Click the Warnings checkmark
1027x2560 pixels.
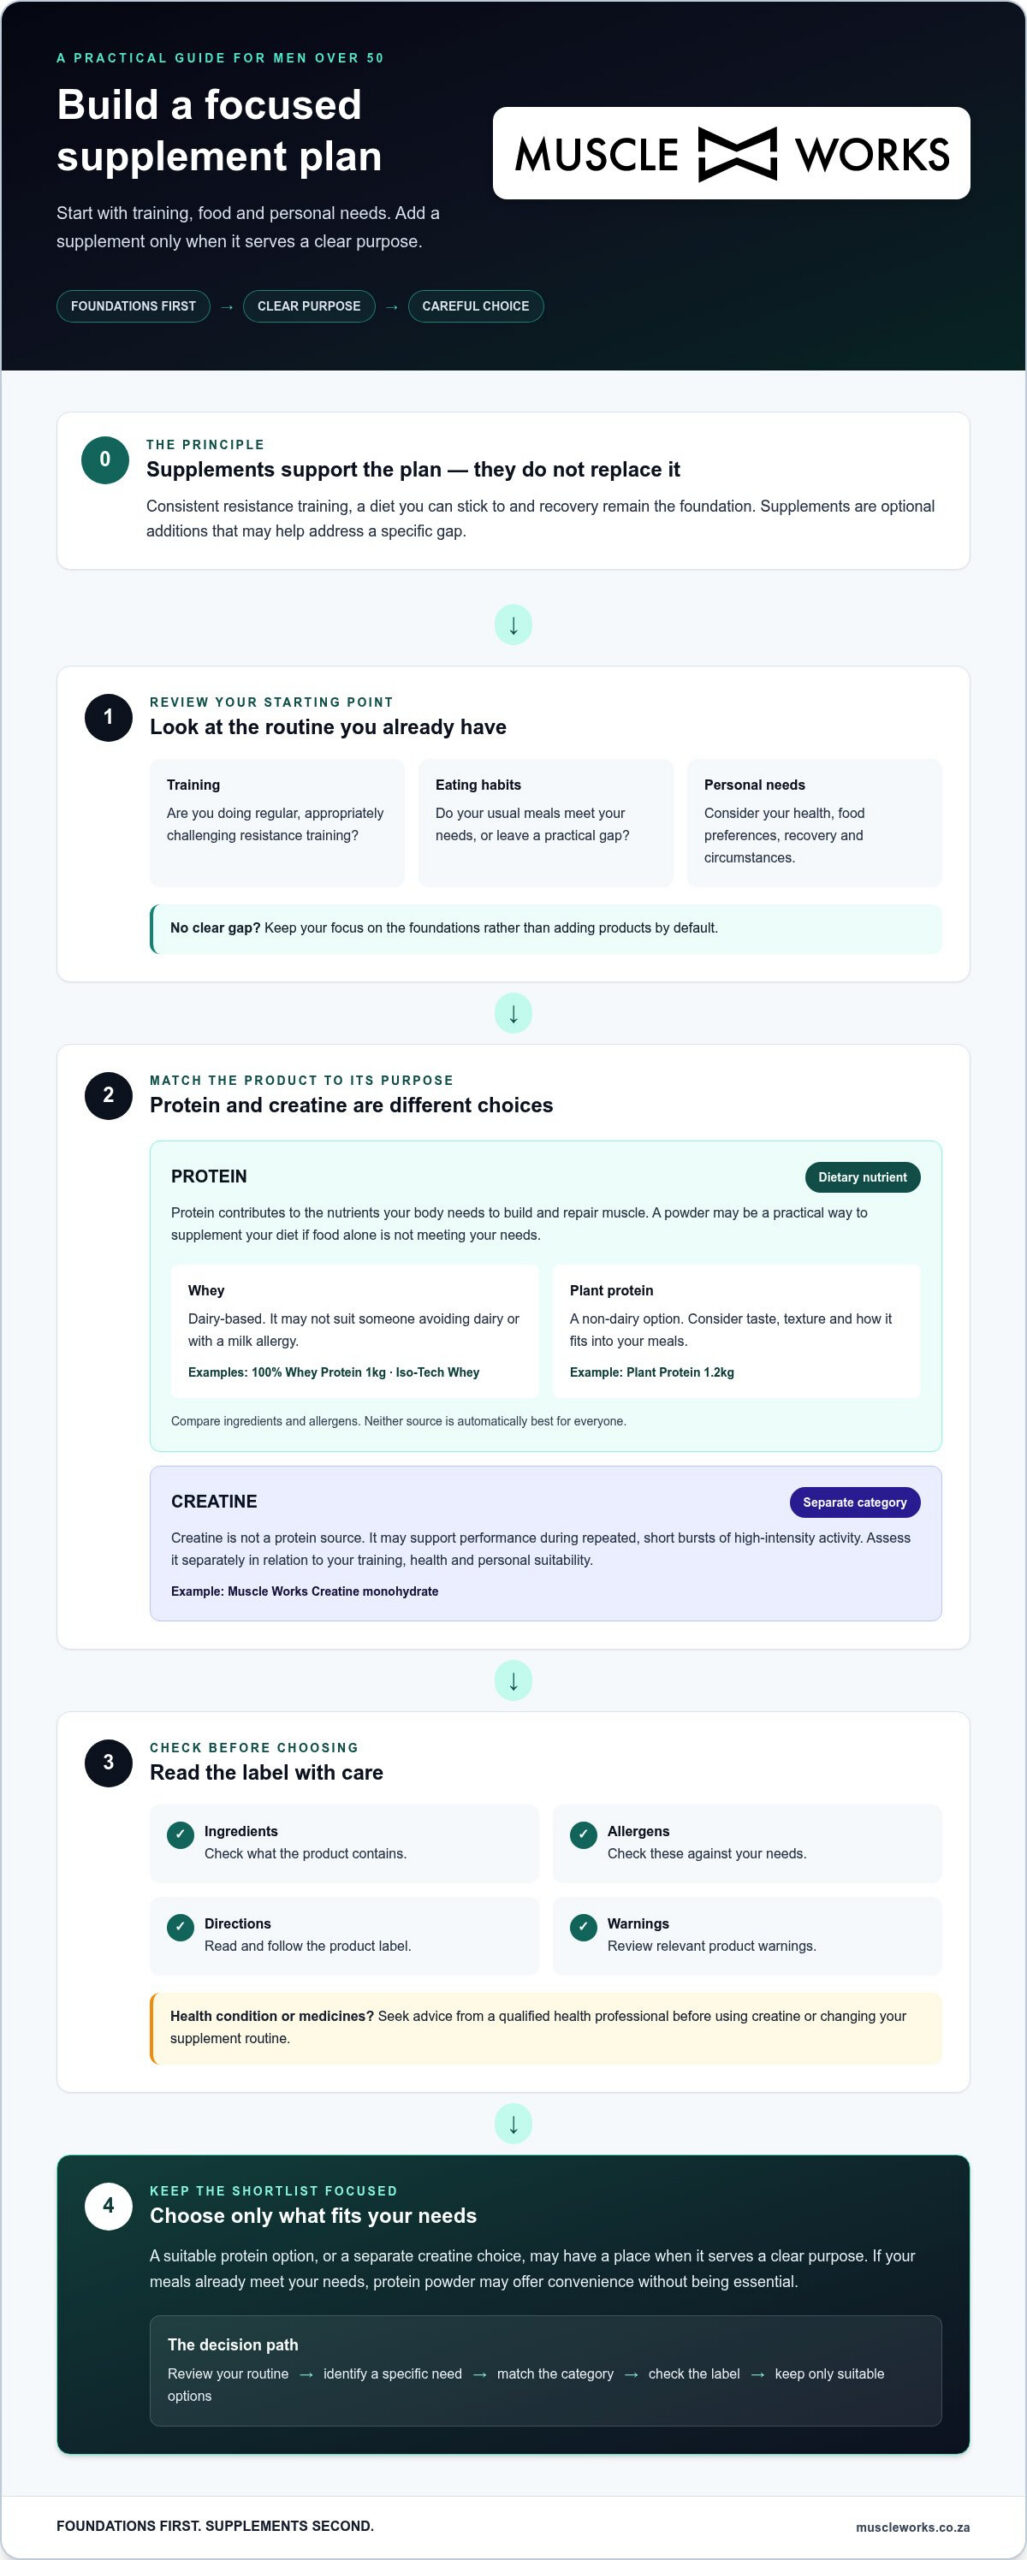coord(584,1926)
